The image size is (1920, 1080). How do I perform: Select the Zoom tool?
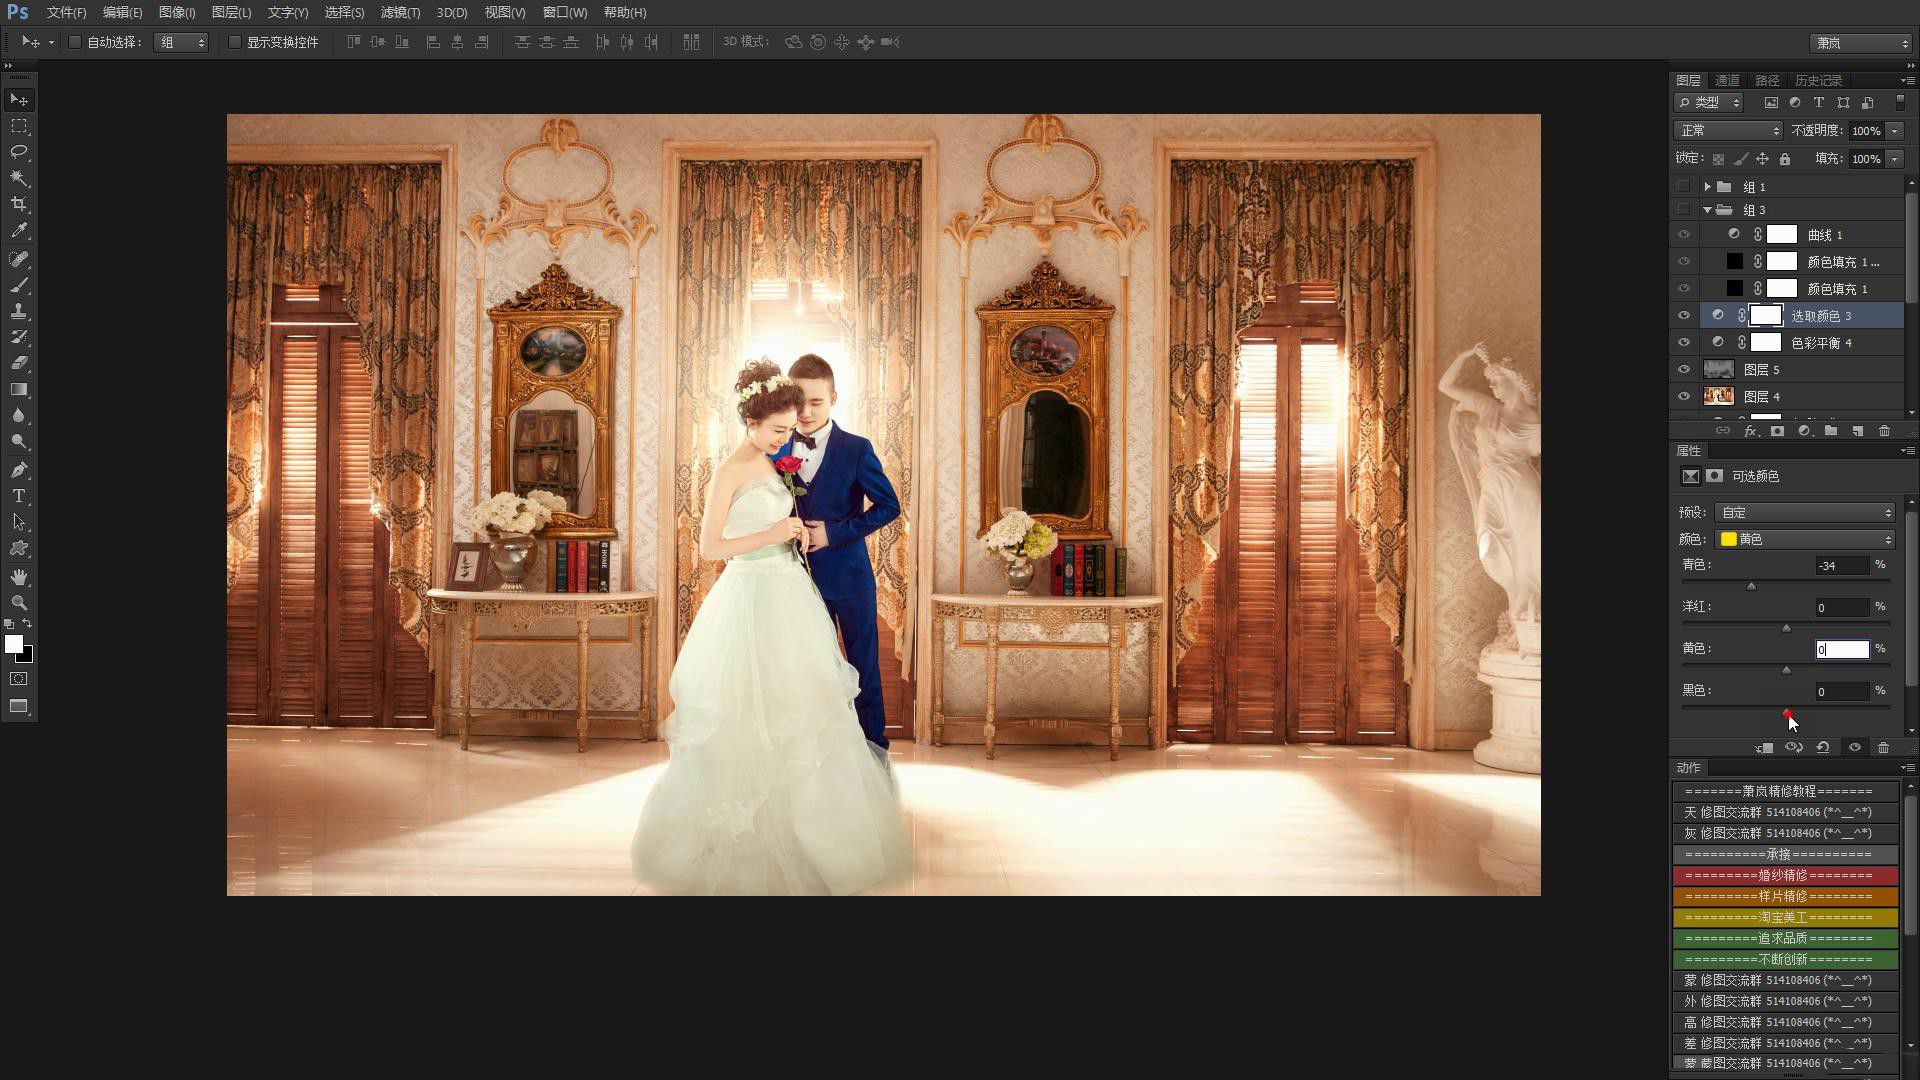19,603
